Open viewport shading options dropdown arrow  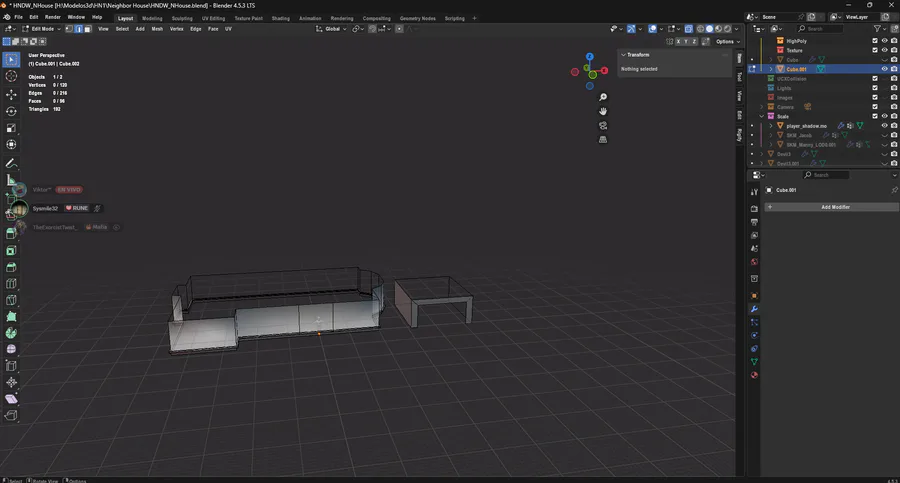pyautogui.click(x=736, y=29)
